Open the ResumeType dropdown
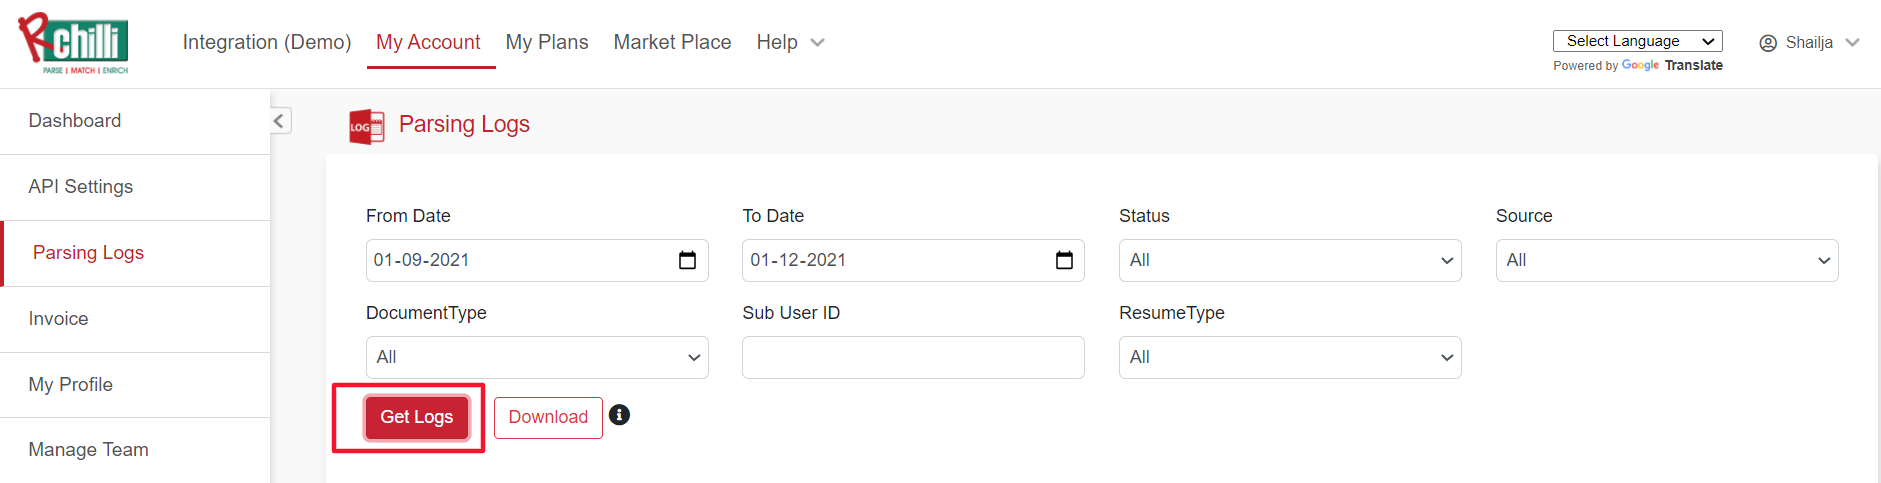The width and height of the screenshot is (1881, 483). [x=1289, y=357]
